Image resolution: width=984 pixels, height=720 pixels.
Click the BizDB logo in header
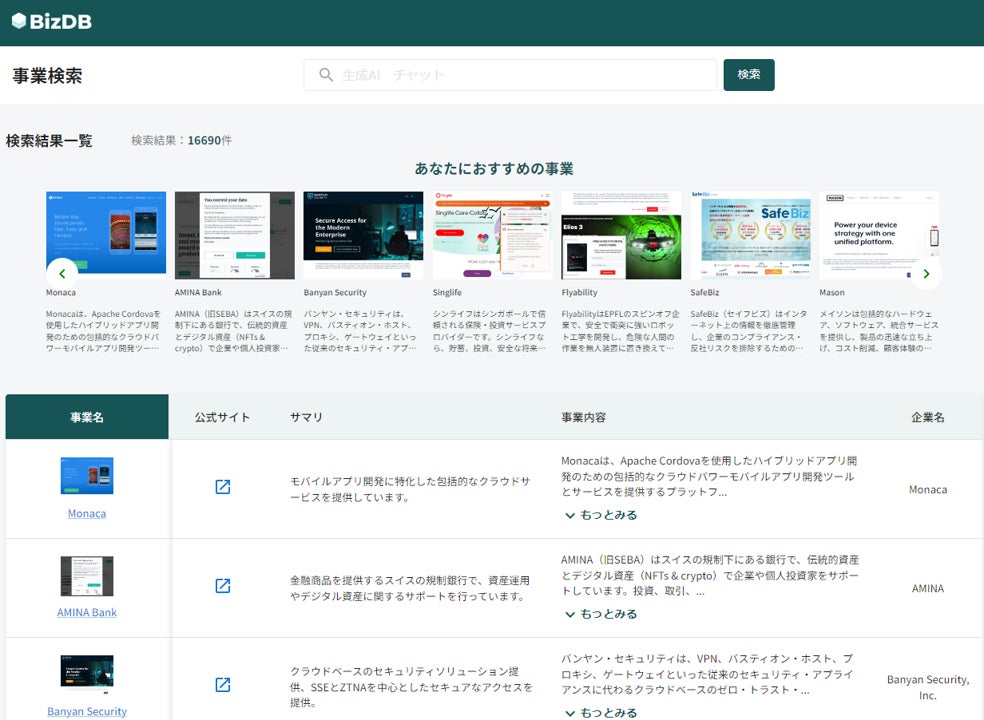[52, 21]
